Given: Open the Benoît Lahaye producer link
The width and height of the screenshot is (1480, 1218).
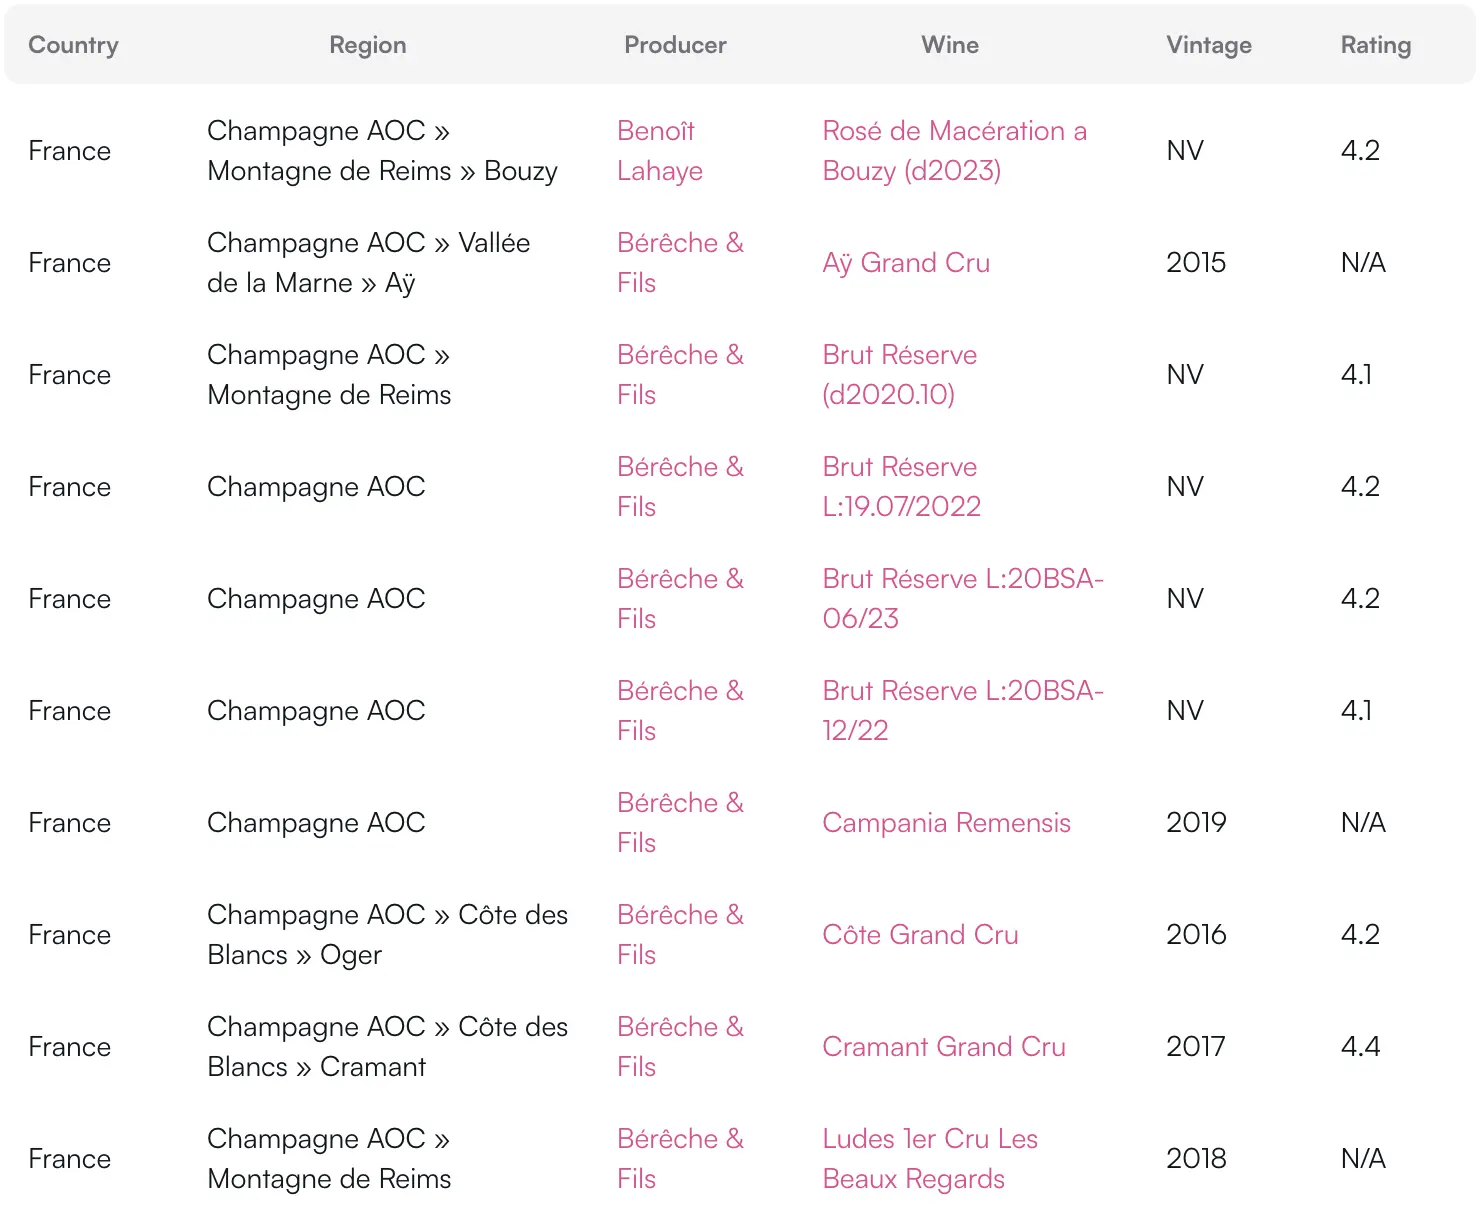Looking at the screenshot, I should click(x=659, y=151).
